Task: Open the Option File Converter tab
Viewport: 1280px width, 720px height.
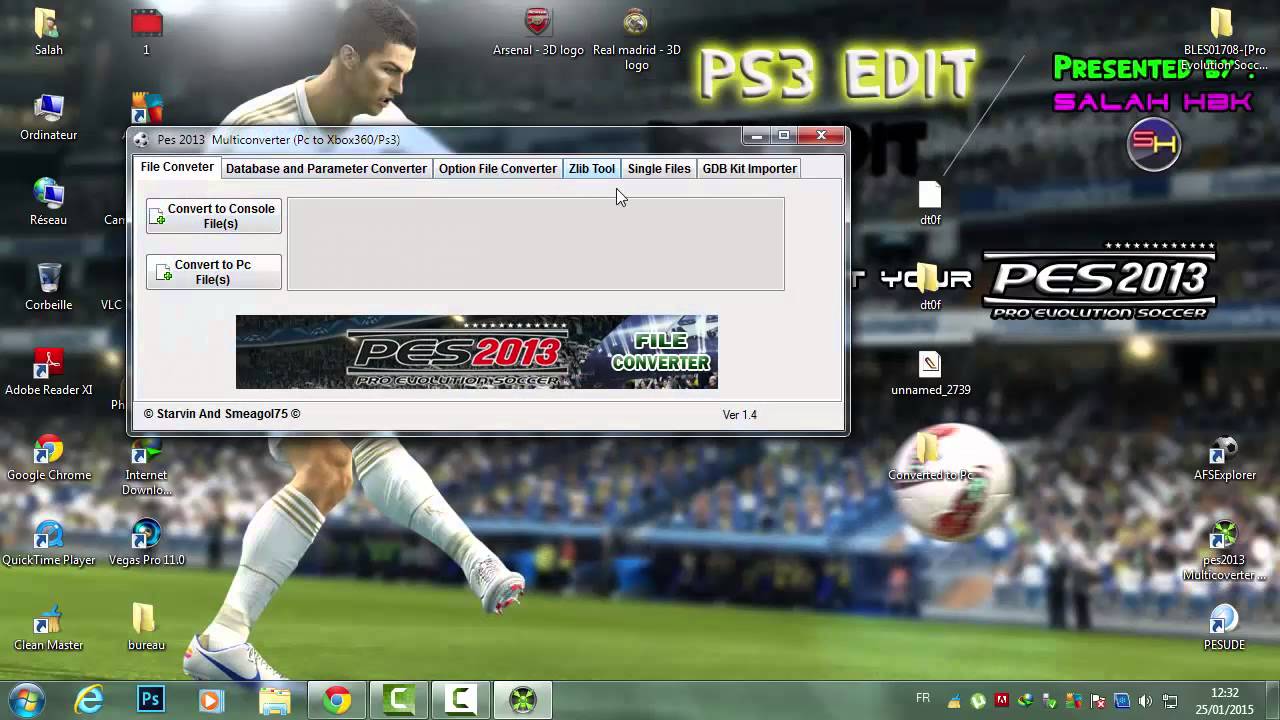Action: pyautogui.click(x=497, y=169)
